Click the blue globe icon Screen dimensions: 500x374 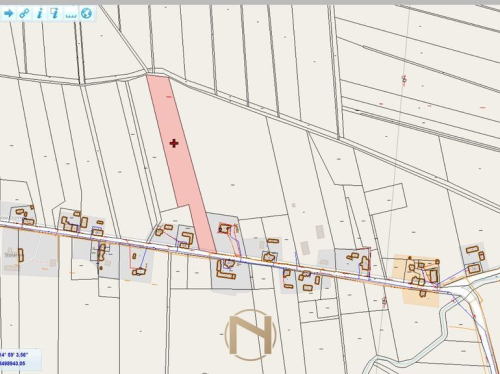click(x=86, y=13)
